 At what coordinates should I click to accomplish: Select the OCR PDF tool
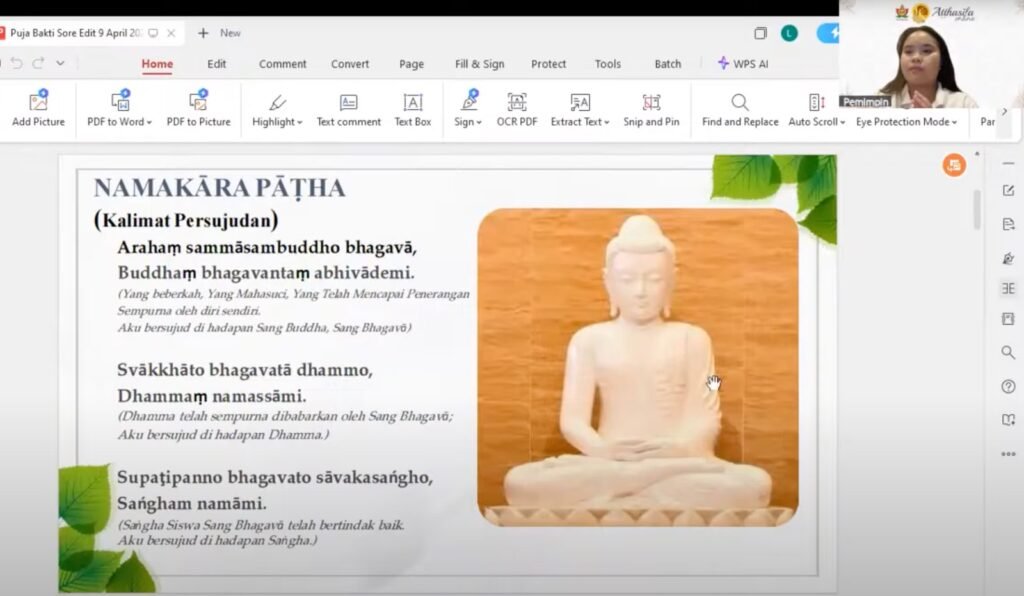[517, 110]
